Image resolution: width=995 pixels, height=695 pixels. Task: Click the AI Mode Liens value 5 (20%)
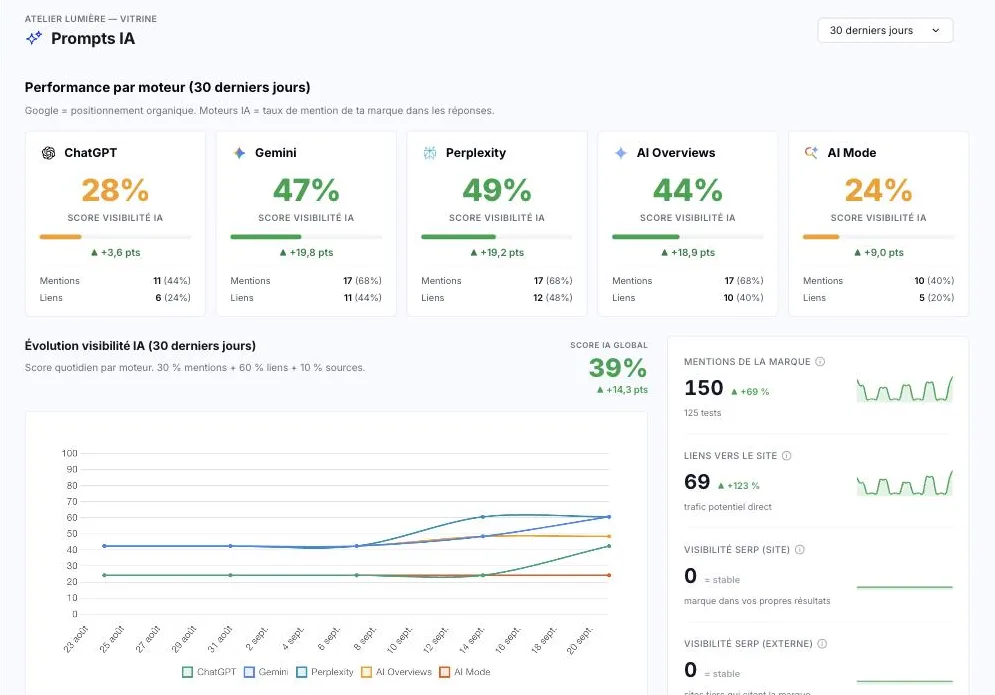[x=937, y=298]
